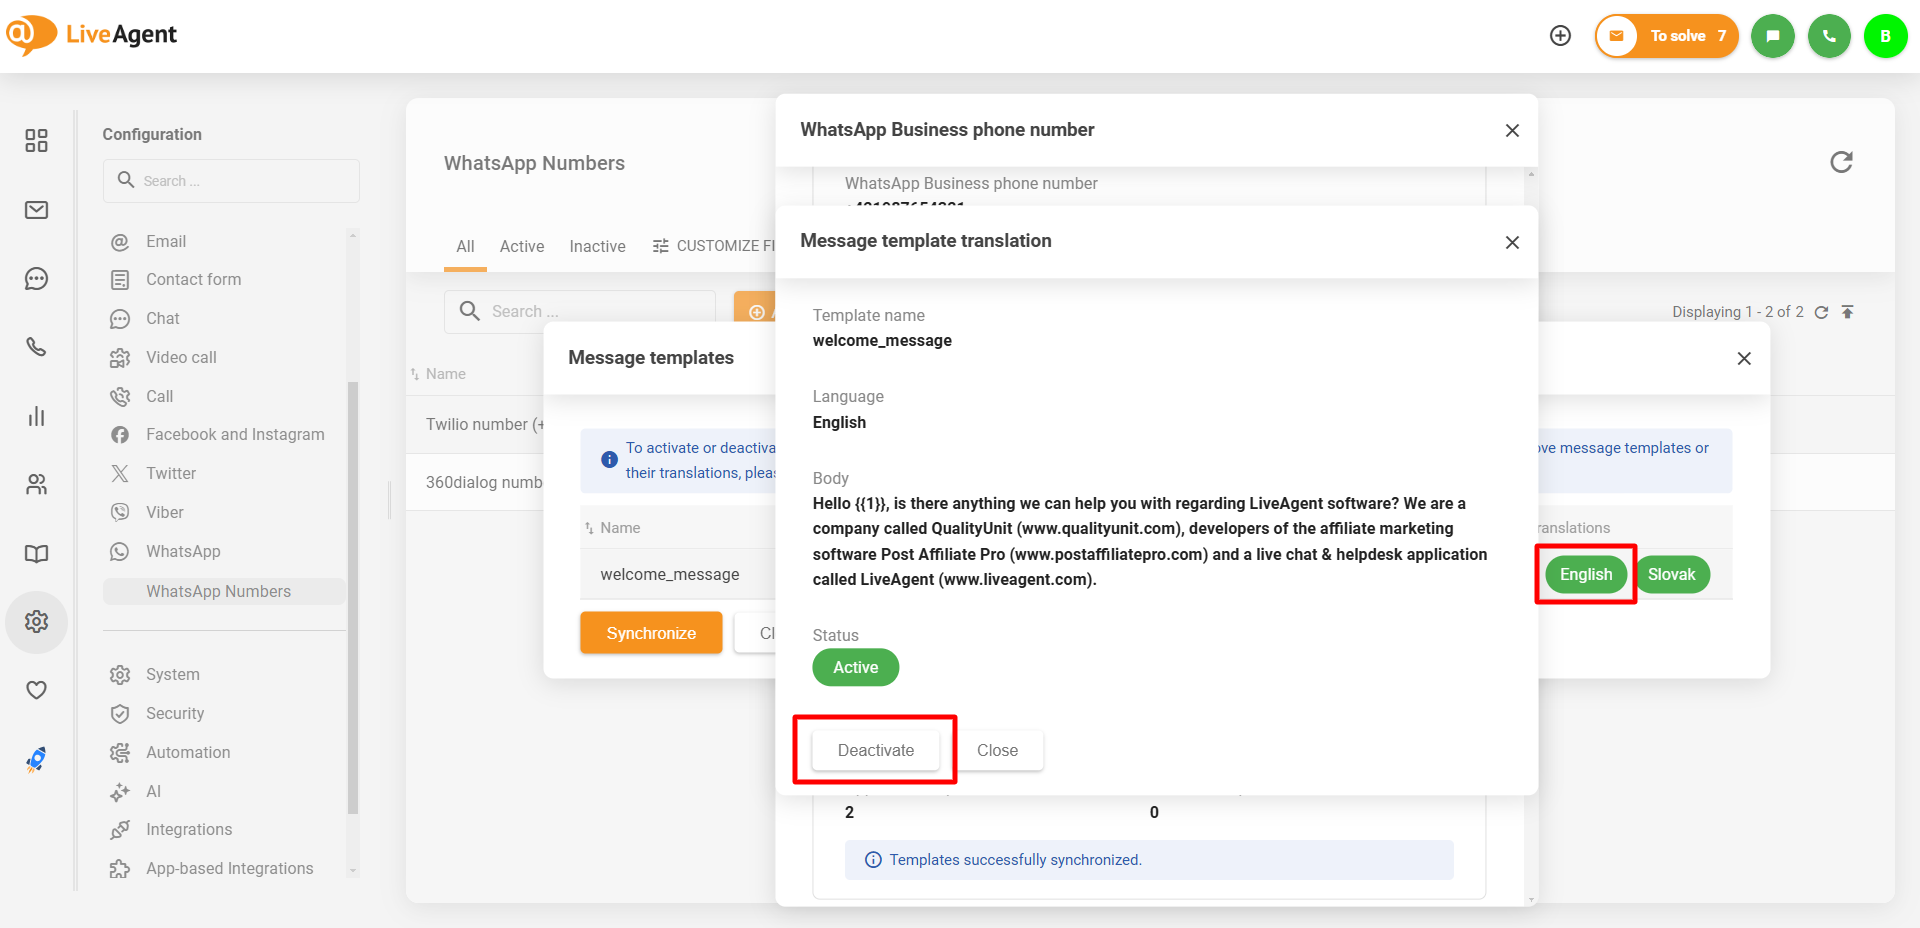Open the Chats icon in left sidebar

pos(36,279)
